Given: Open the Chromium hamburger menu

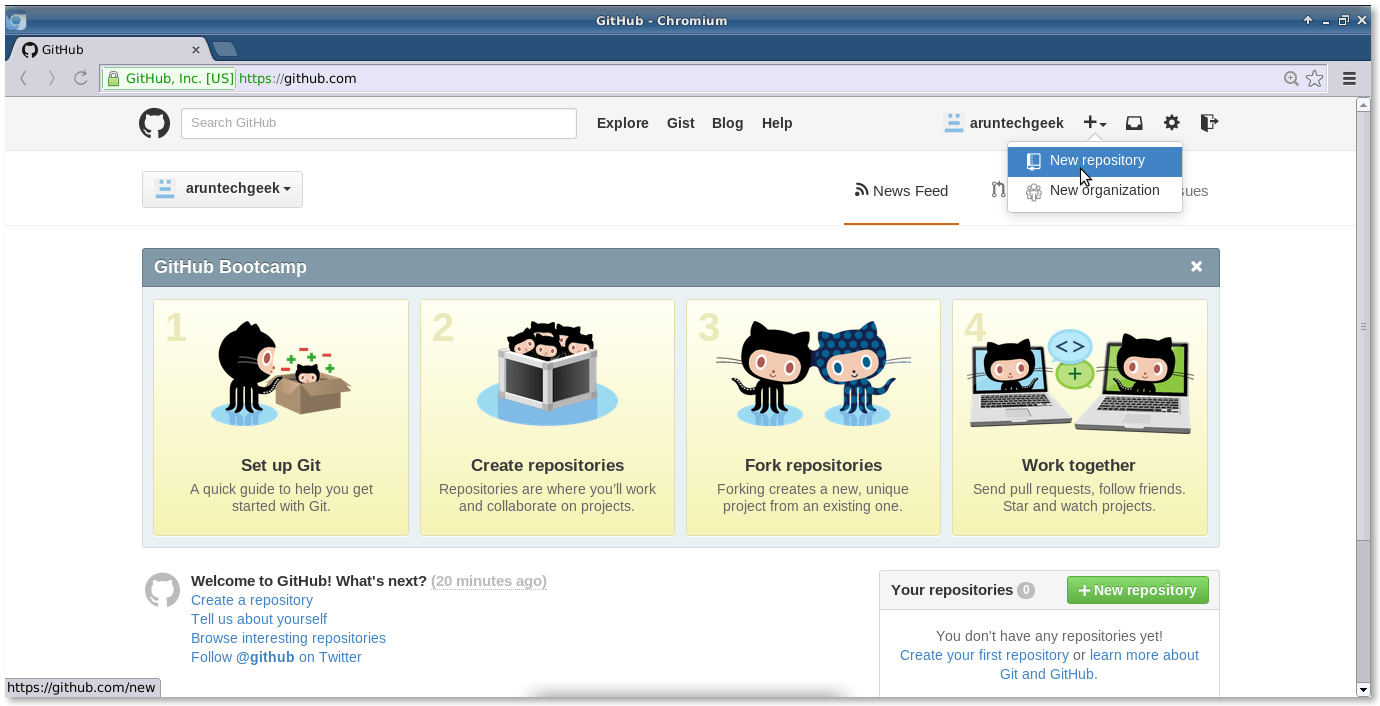Looking at the screenshot, I should (1349, 78).
